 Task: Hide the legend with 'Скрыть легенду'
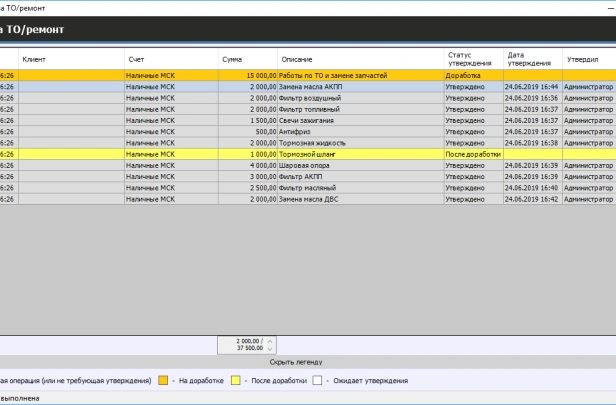(308, 361)
